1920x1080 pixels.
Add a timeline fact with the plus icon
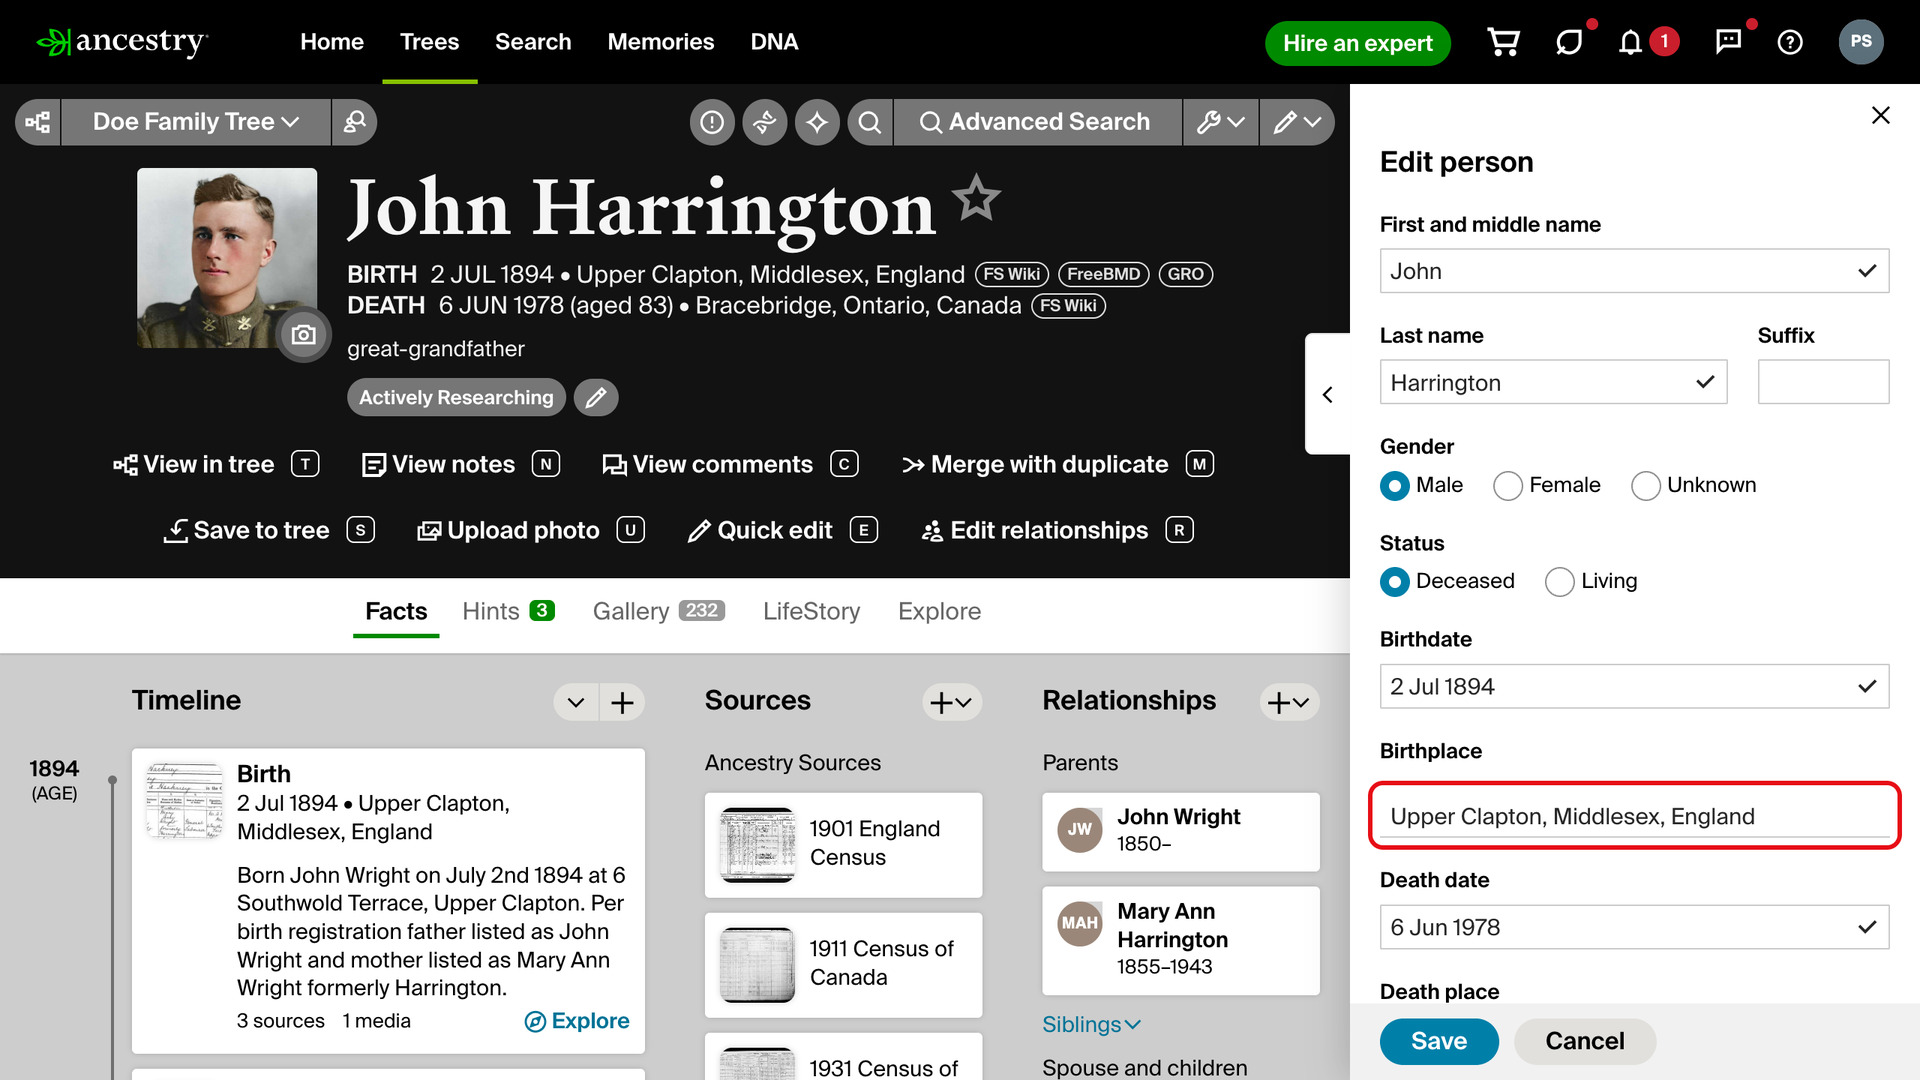tap(622, 702)
